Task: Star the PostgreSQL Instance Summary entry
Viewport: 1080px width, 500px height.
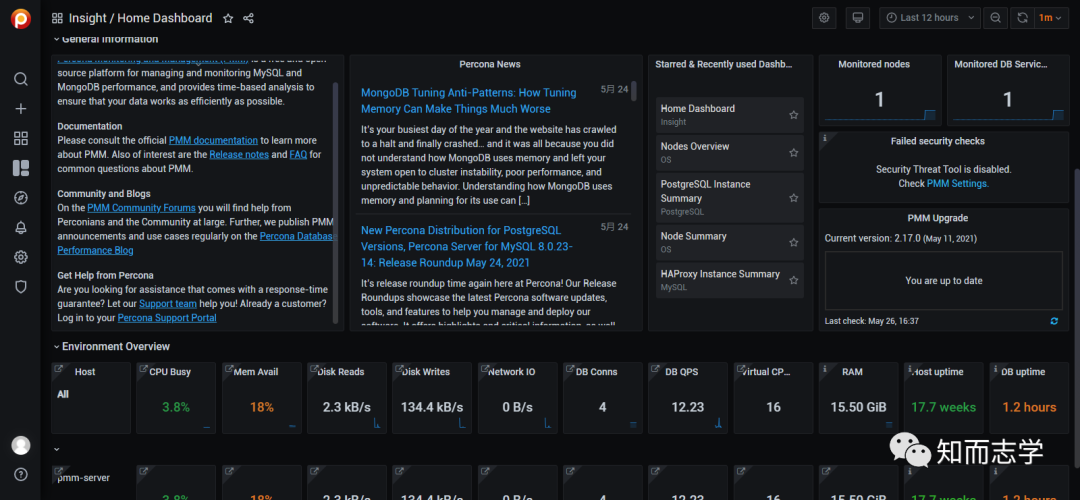Action: click(x=793, y=198)
